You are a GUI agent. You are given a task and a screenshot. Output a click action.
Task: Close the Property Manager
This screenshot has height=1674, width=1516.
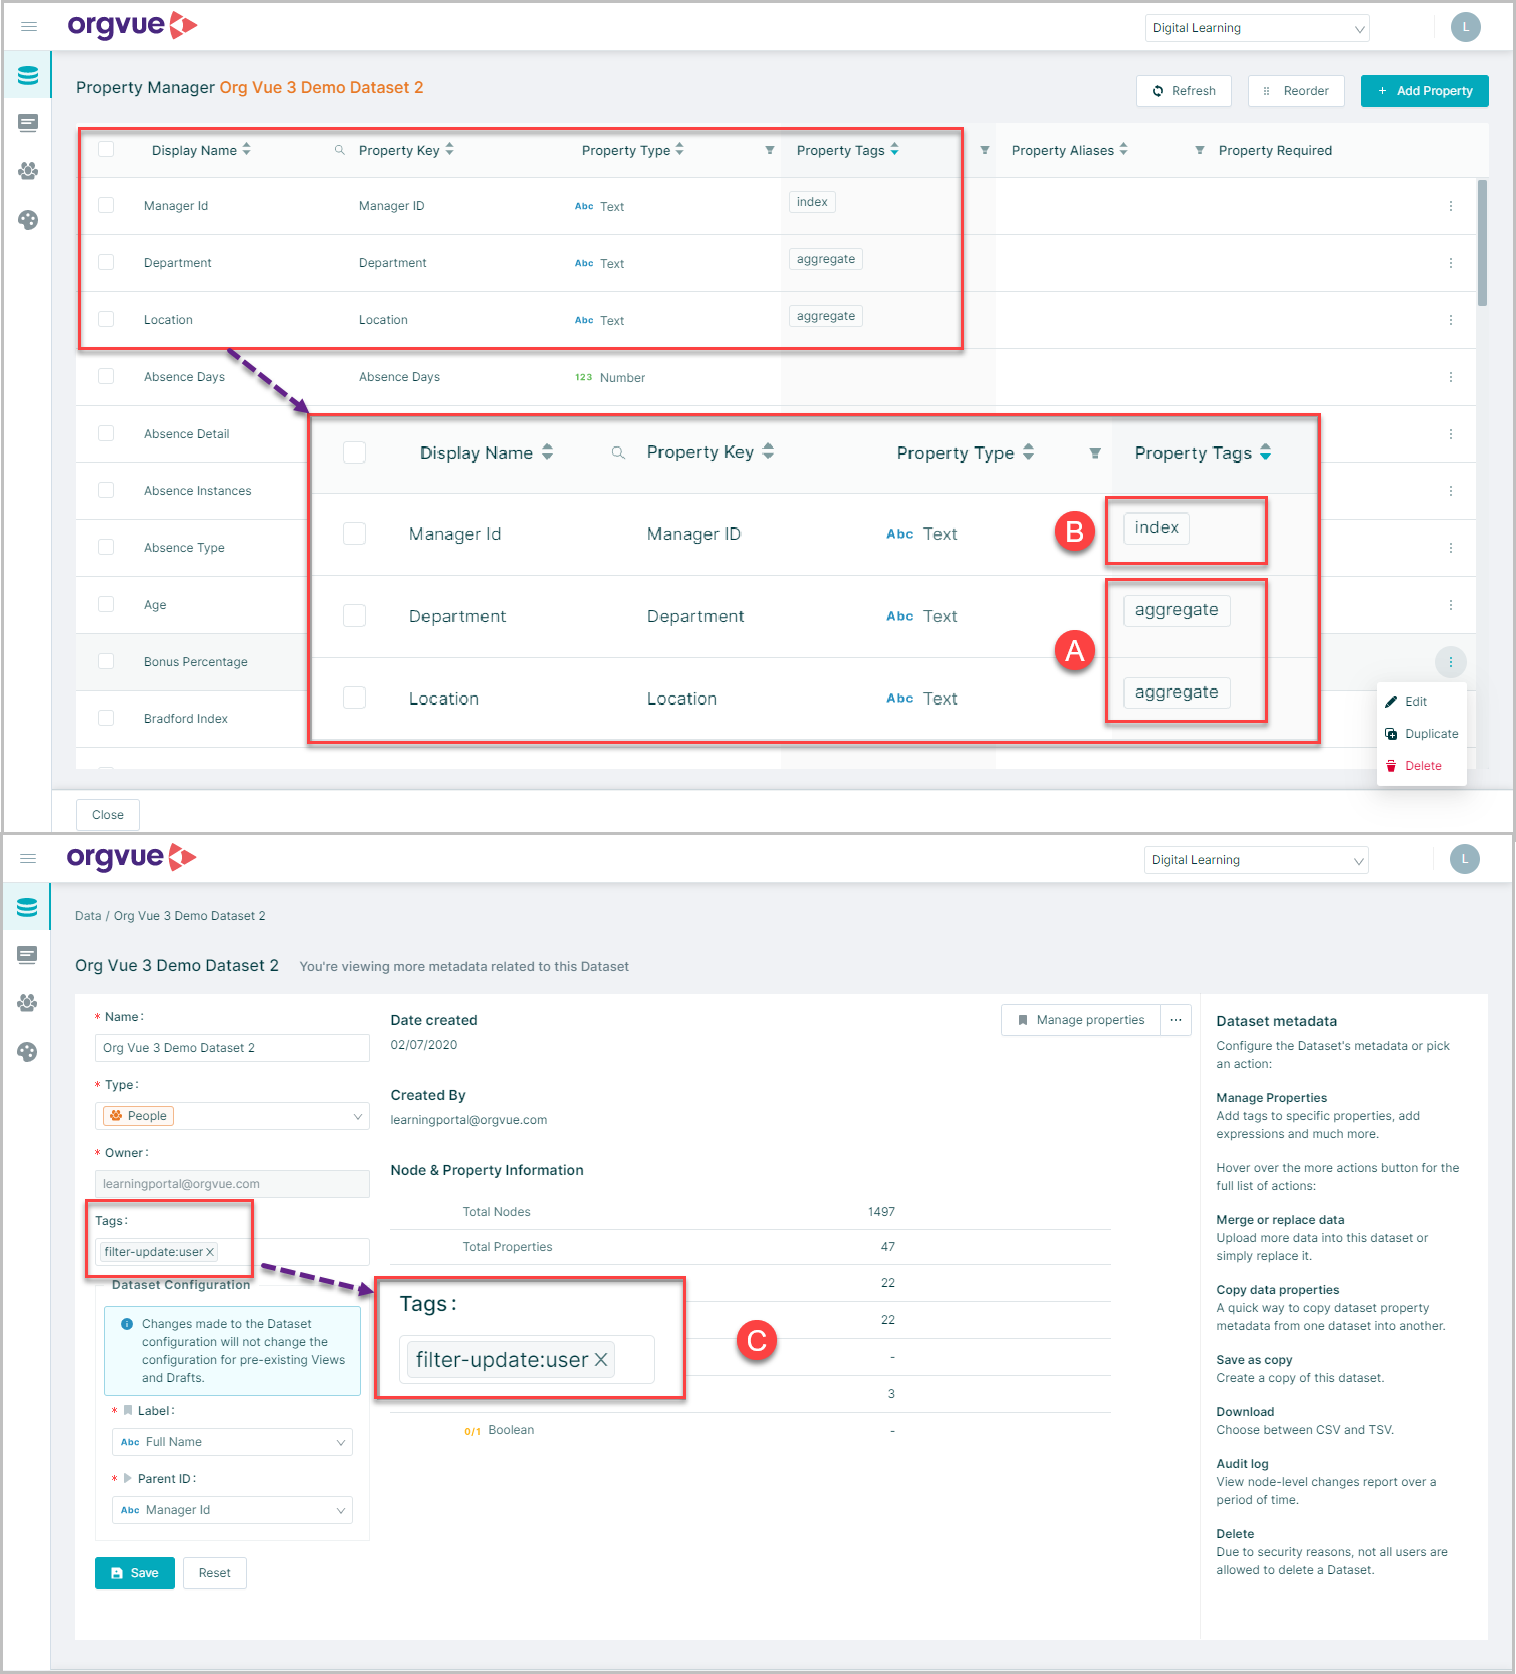click(108, 815)
